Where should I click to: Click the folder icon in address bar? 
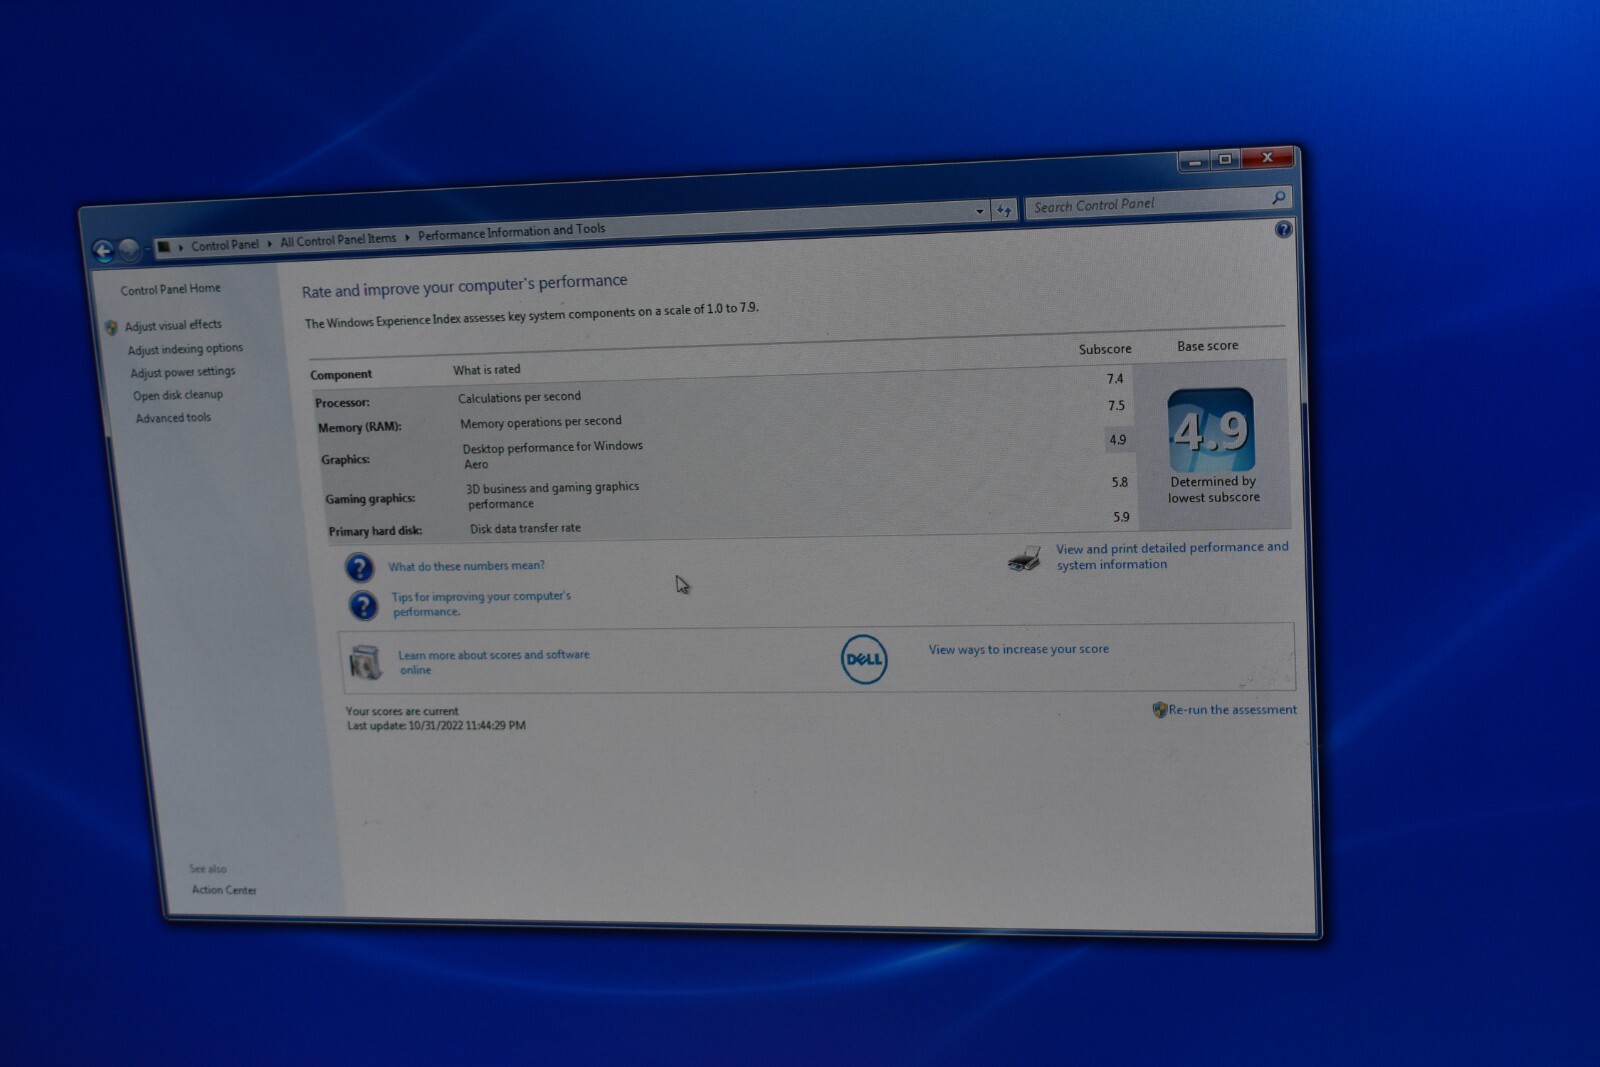[x=164, y=246]
